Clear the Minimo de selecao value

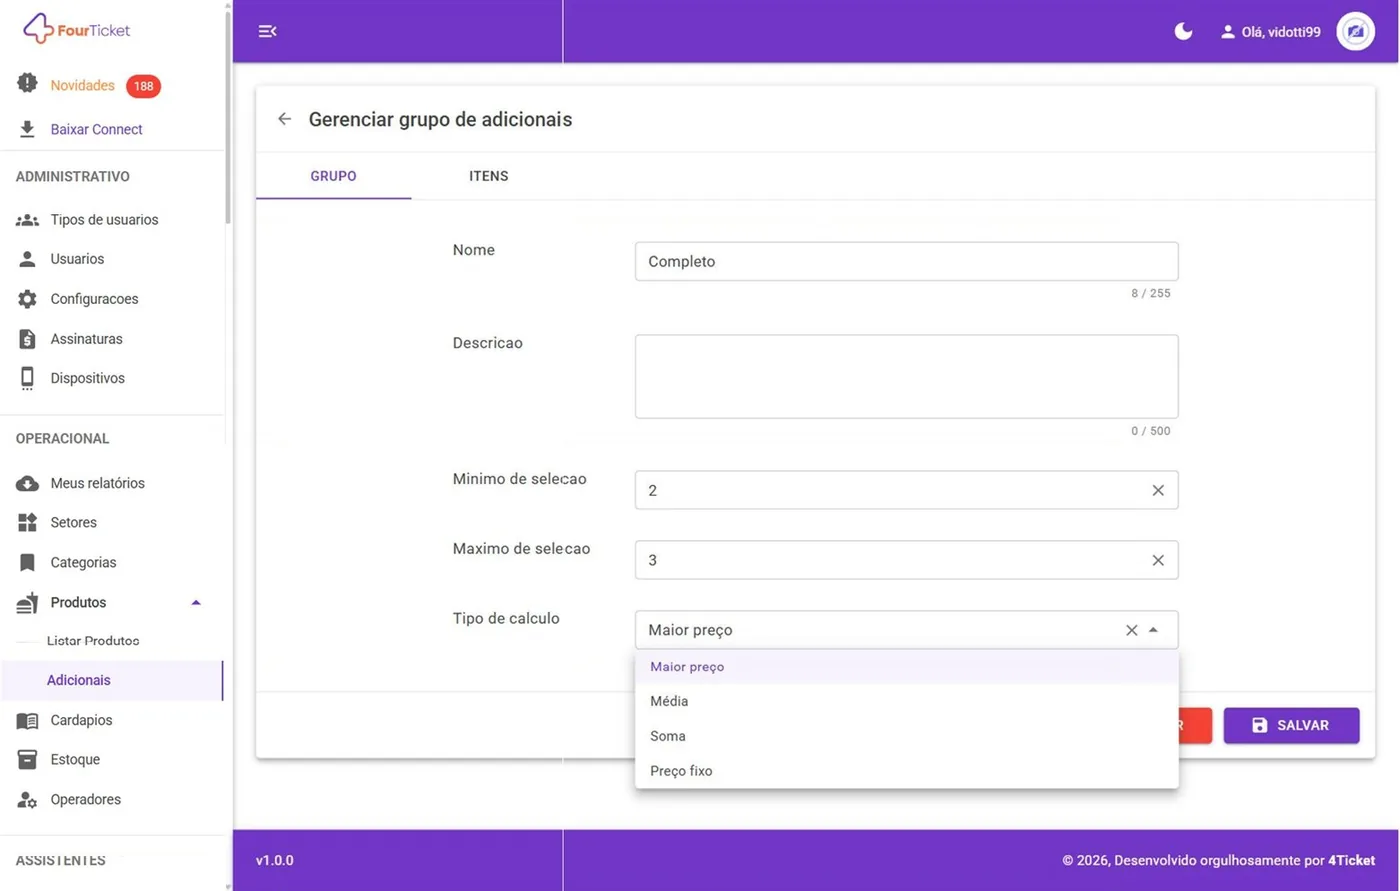tap(1158, 490)
